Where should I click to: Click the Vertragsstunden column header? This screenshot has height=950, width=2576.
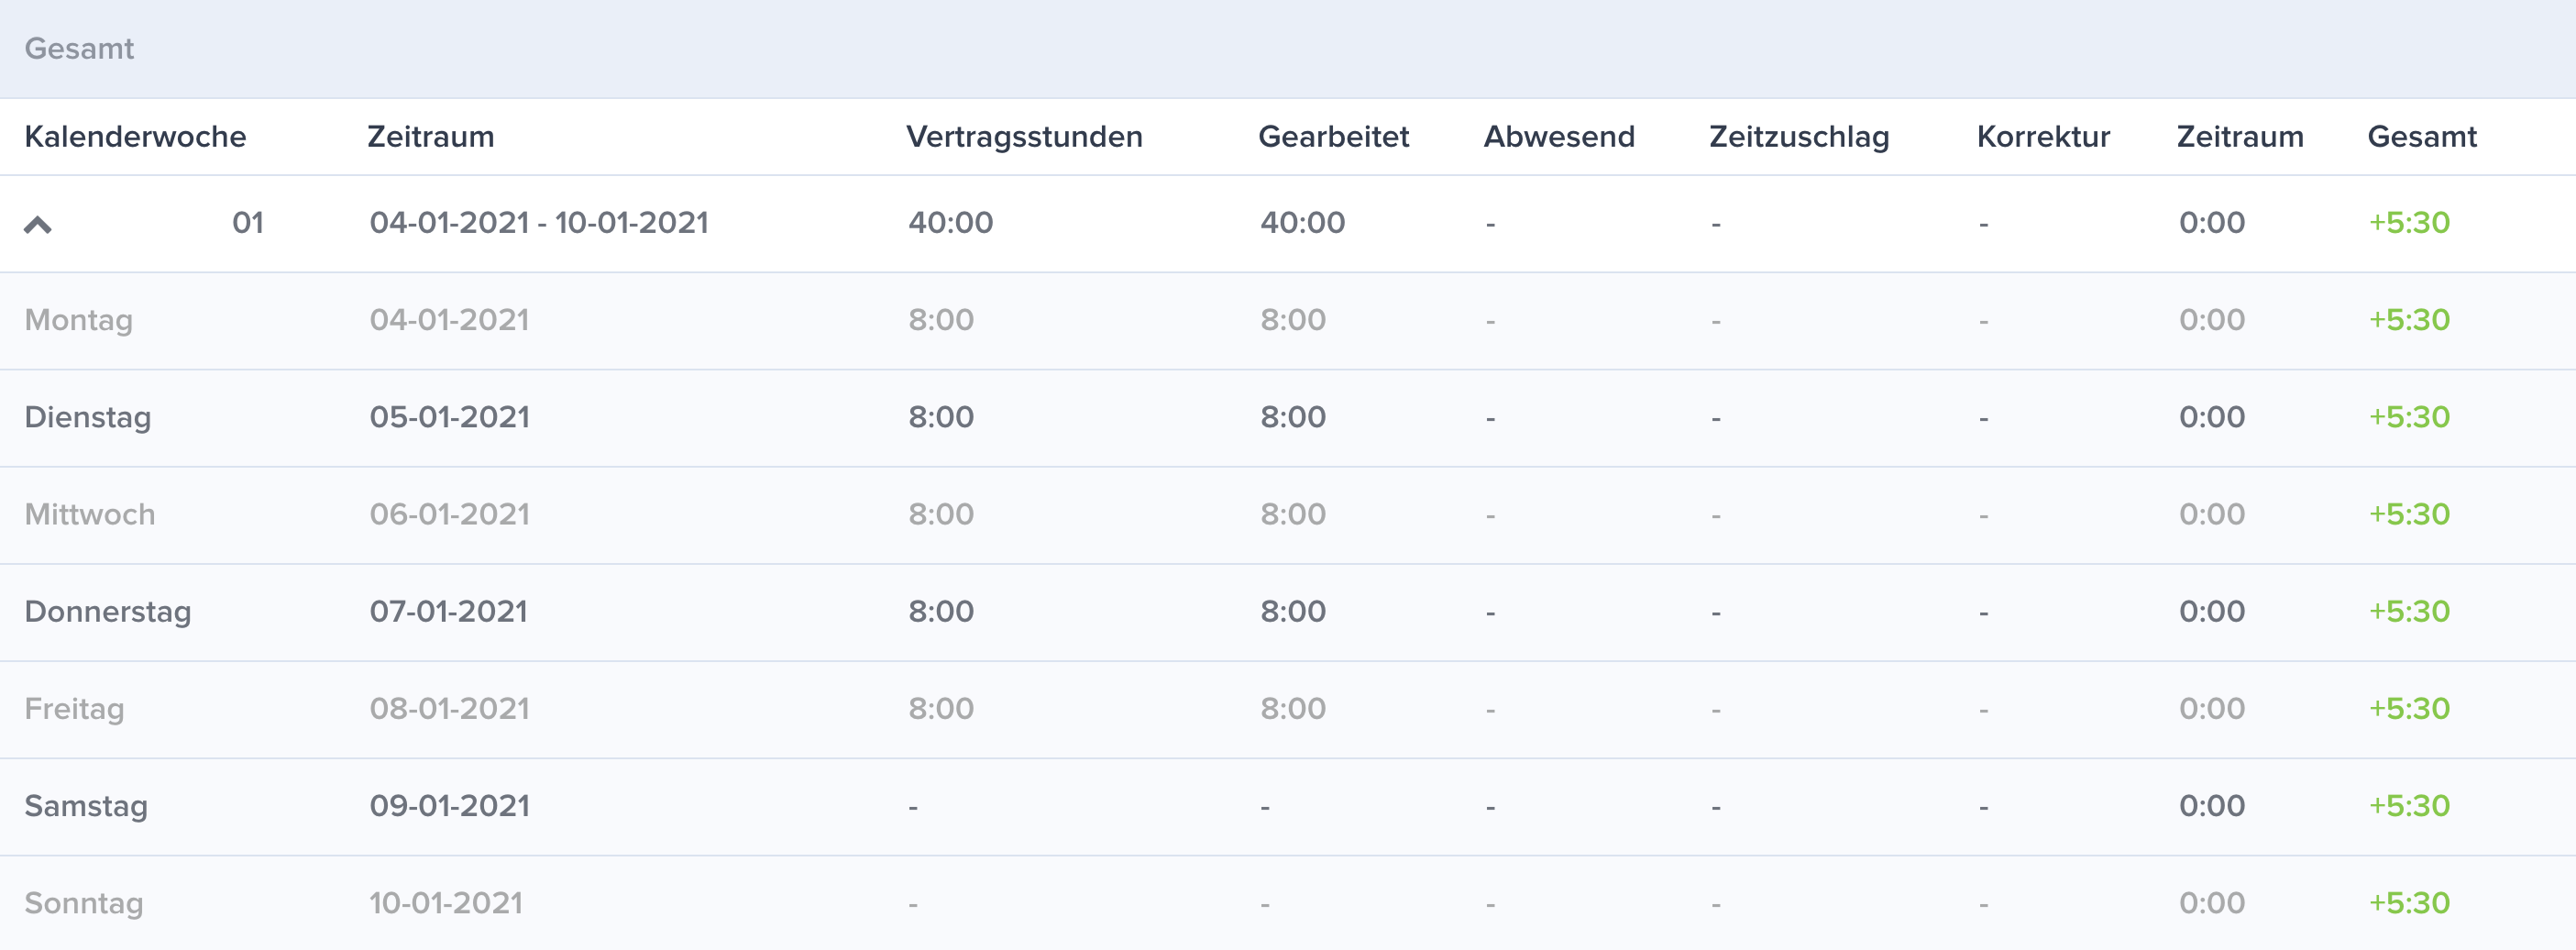coord(1024,137)
